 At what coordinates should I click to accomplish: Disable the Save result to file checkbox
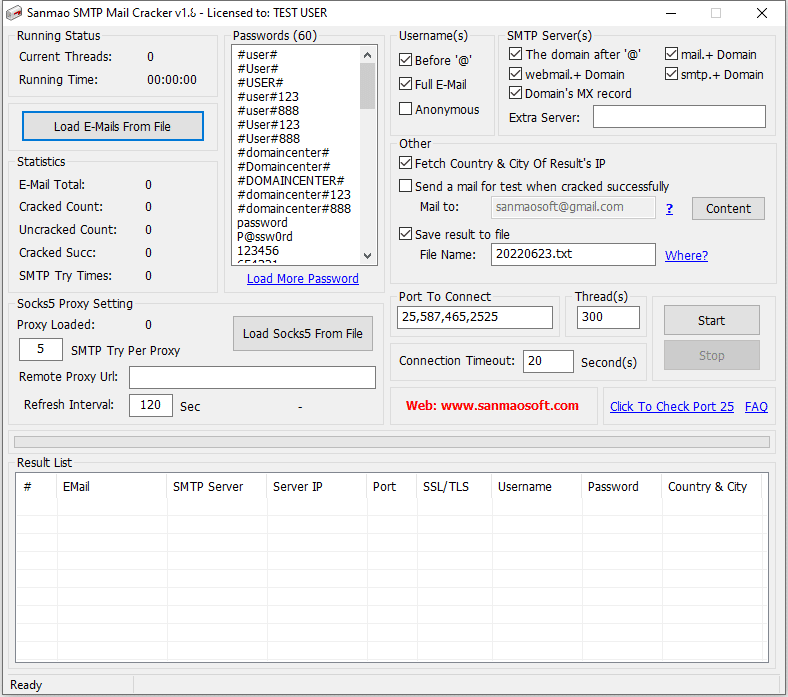406,234
